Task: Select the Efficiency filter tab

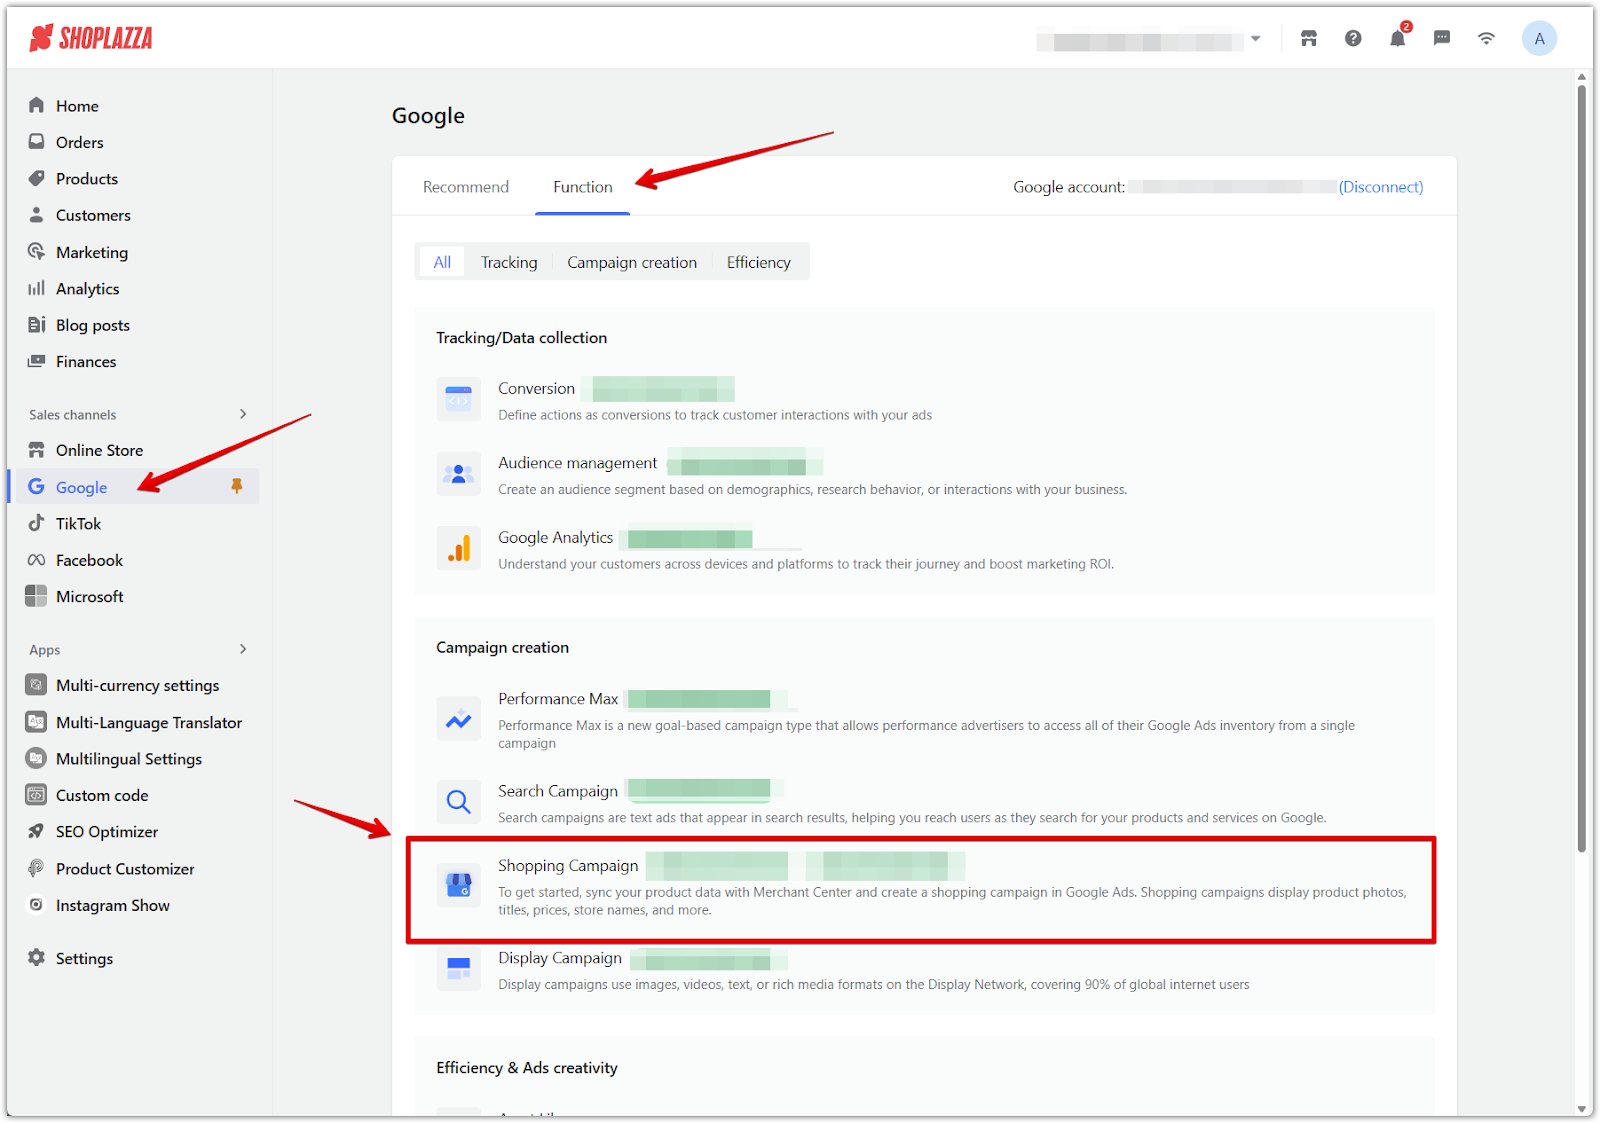Action: pyautogui.click(x=759, y=262)
